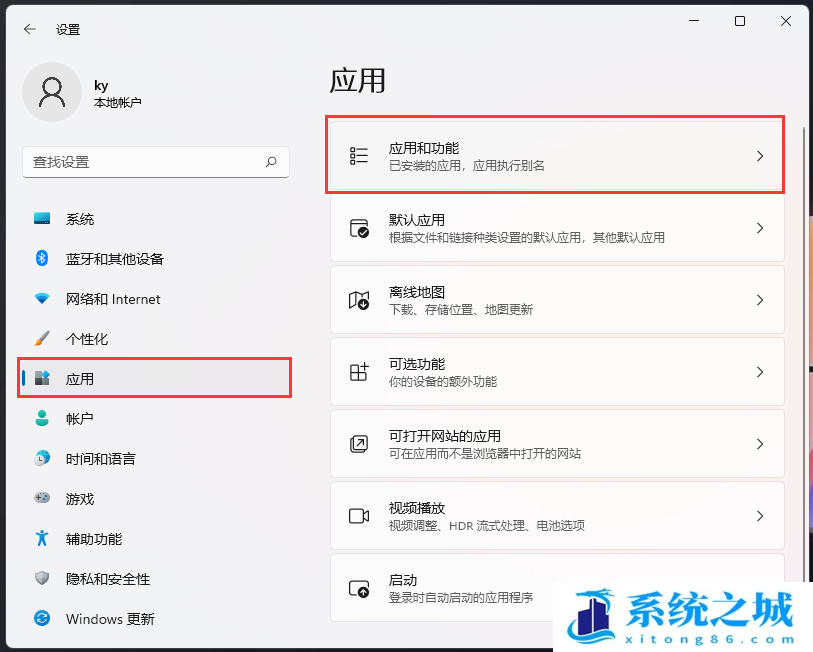Click the magnifier icon in the search box
813x652 pixels.
[x=271, y=161]
